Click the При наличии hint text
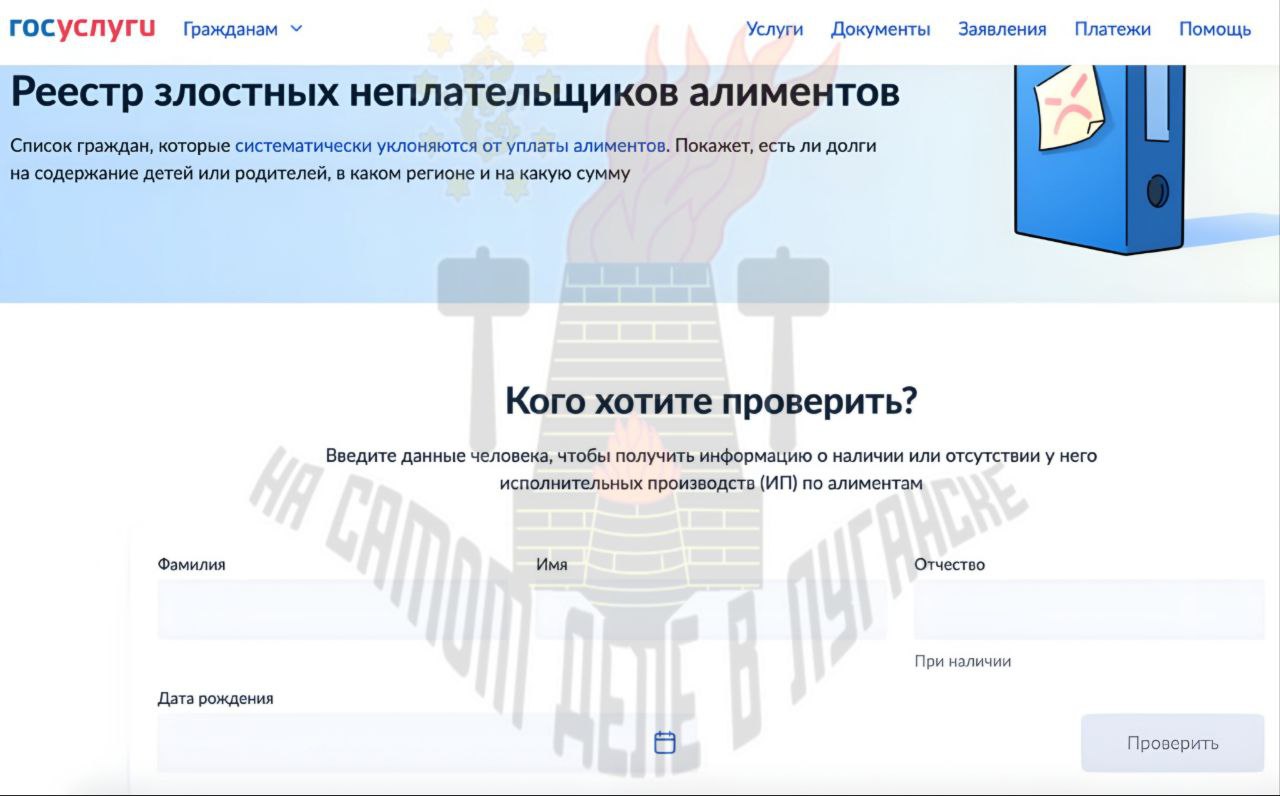 962,660
